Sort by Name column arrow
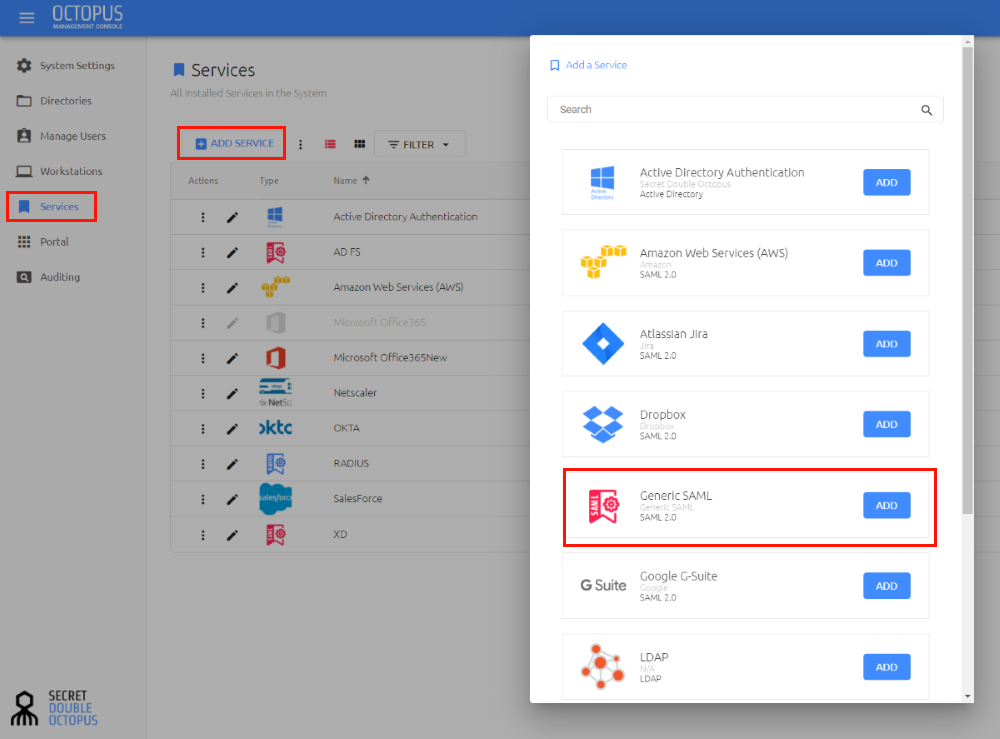This screenshot has width=1000, height=739. coord(366,180)
